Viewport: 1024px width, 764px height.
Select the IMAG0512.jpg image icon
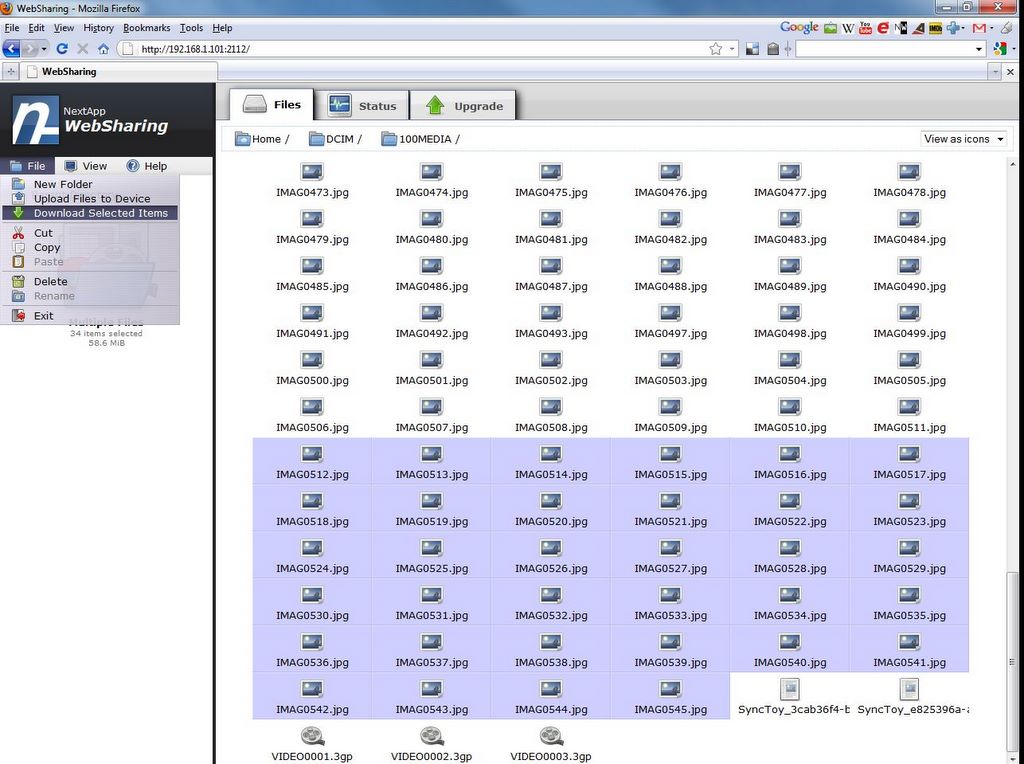(x=312, y=454)
